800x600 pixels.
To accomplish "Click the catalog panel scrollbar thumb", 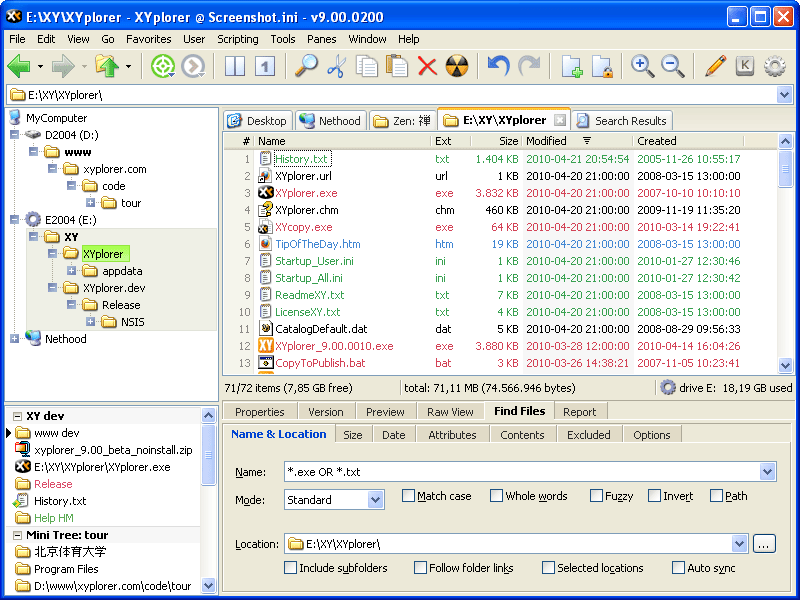I will (208, 454).
